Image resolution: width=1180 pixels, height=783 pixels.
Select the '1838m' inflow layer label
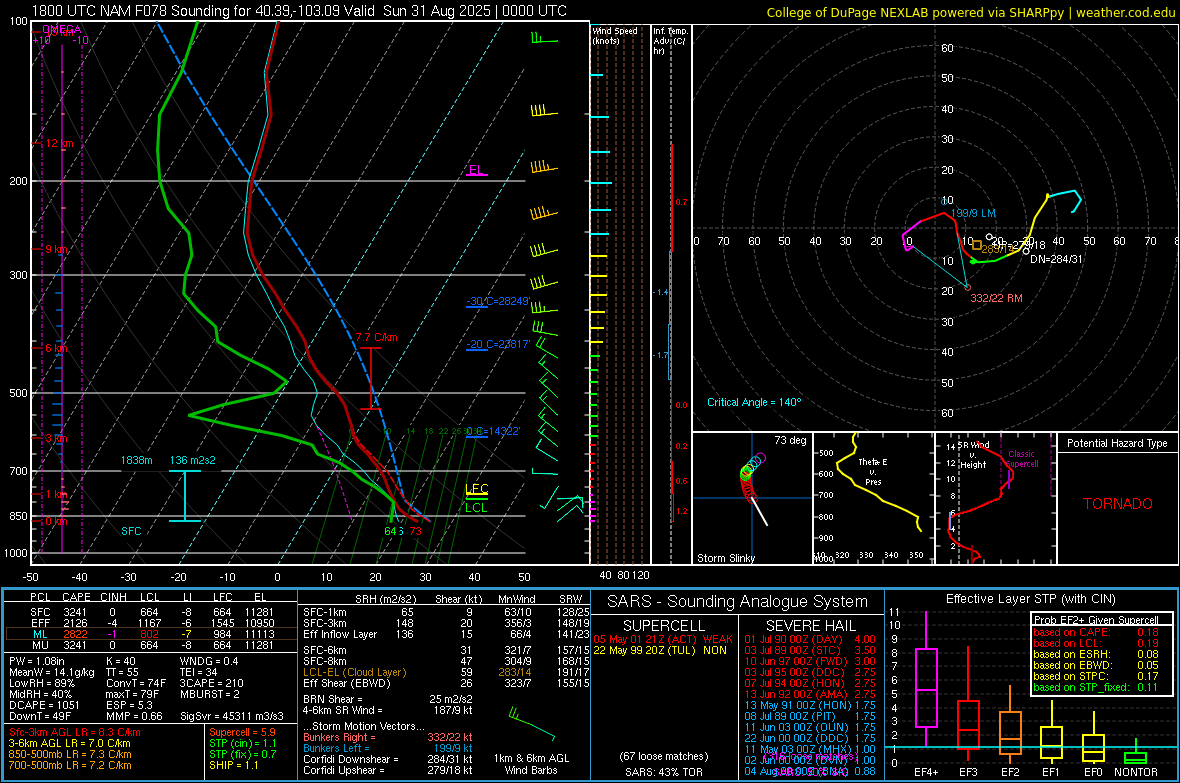click(136, 460)
